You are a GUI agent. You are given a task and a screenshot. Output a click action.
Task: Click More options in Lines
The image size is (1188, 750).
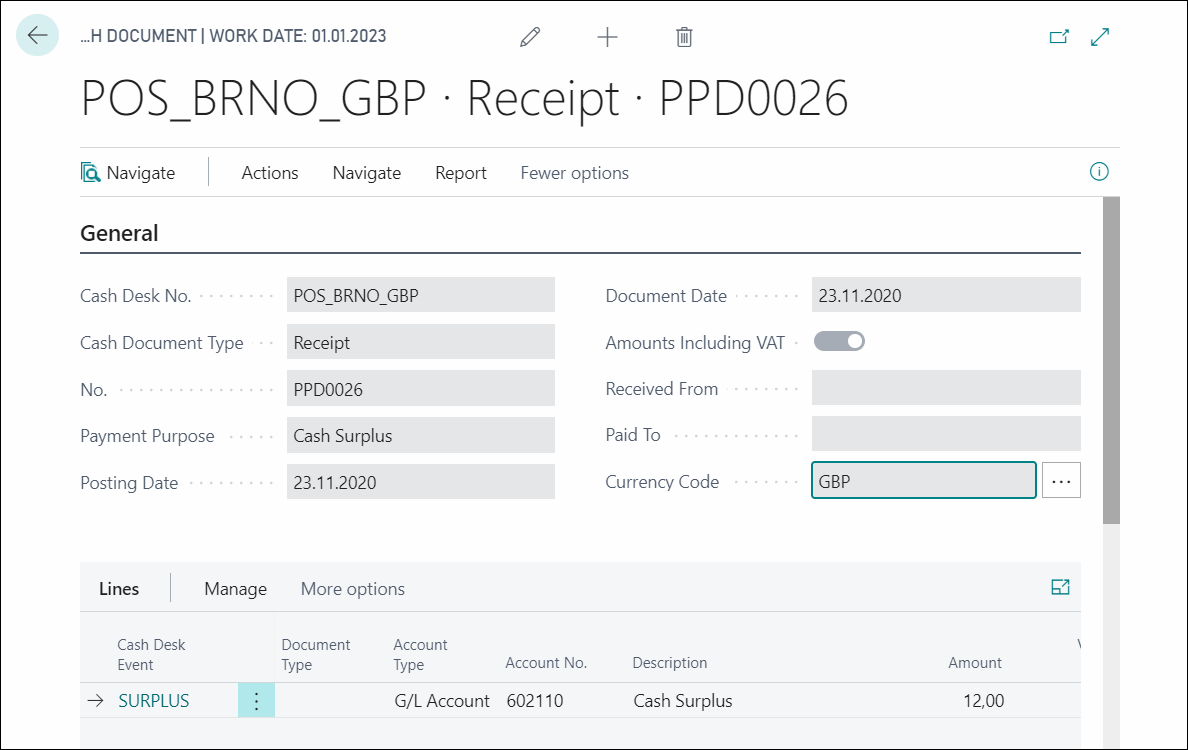click(x=352, y=589)
